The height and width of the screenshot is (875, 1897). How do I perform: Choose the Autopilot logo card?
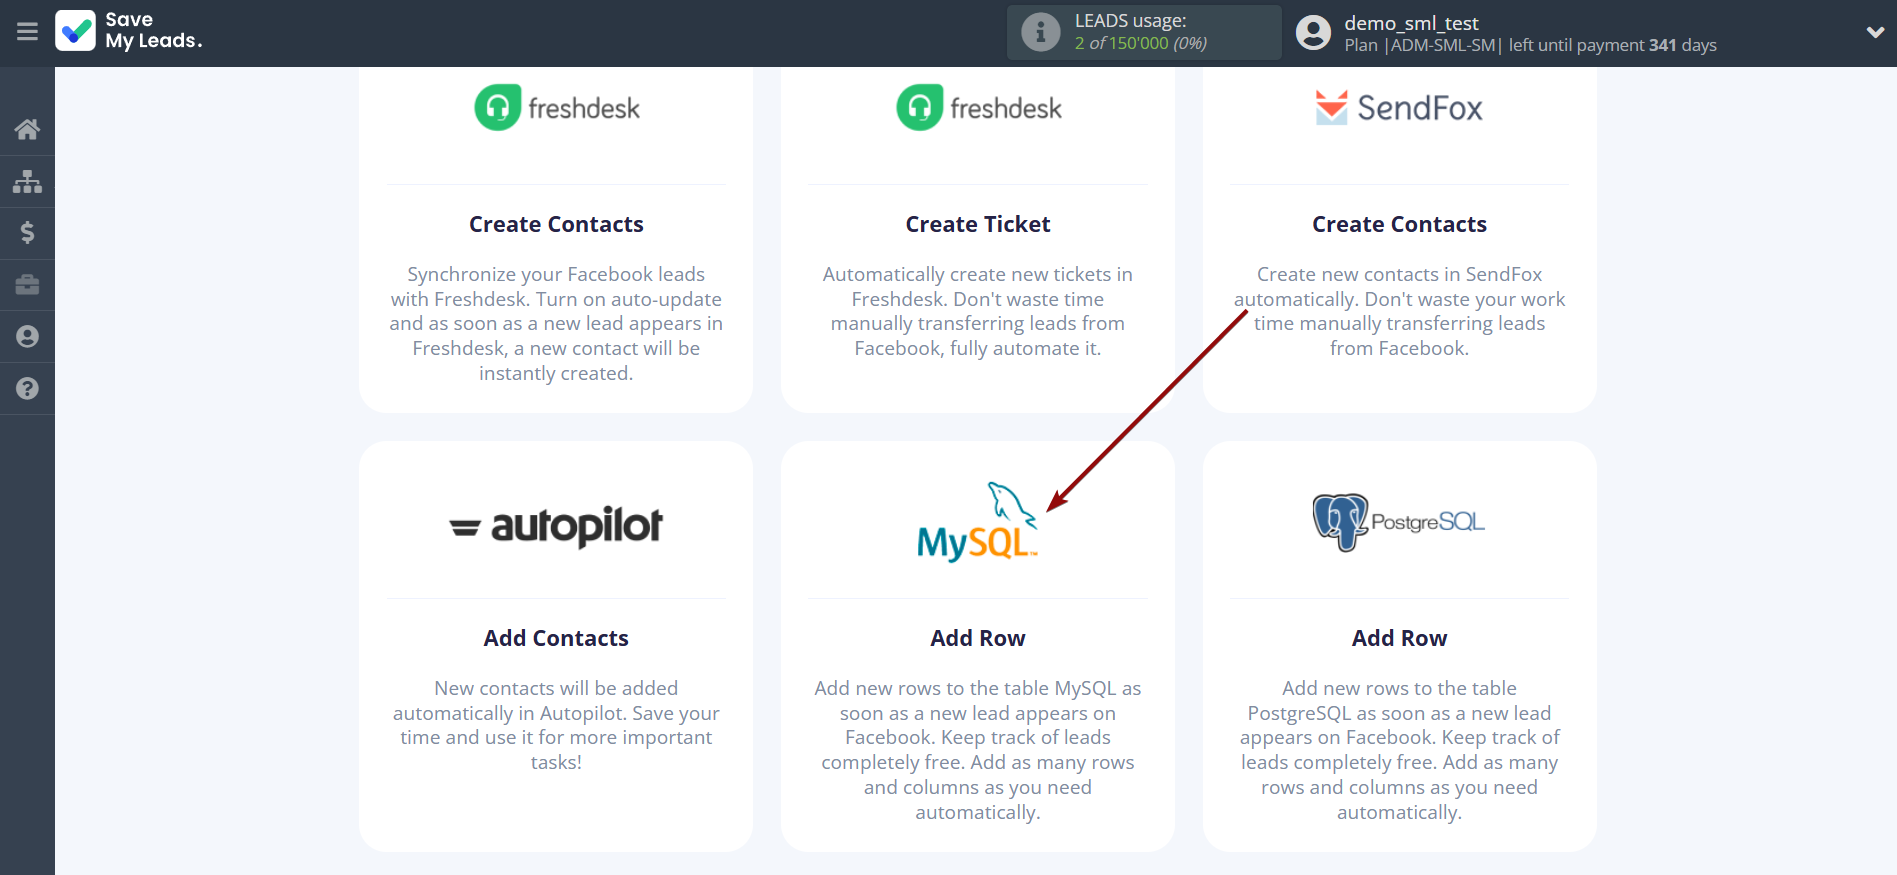556,526
